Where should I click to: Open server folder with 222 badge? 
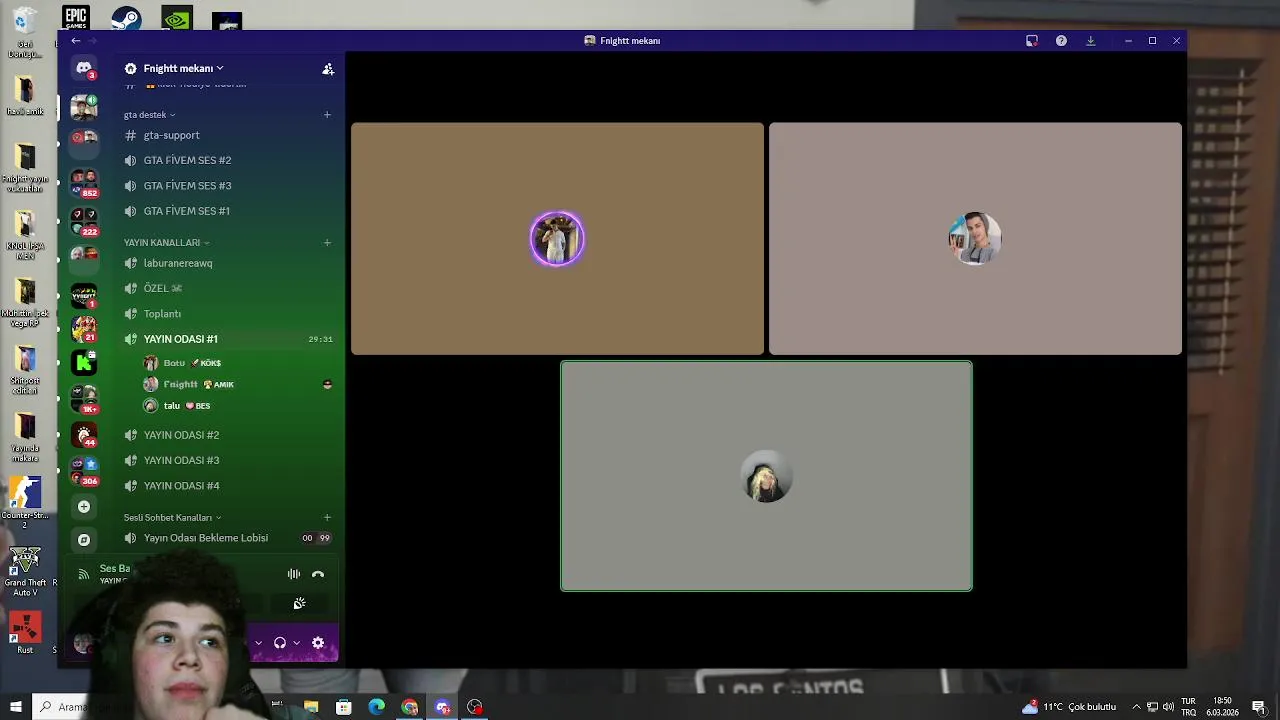click(84, 220)
